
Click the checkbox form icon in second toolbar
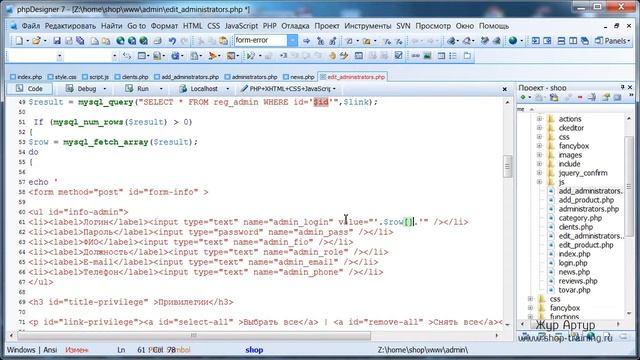[398, 56]
